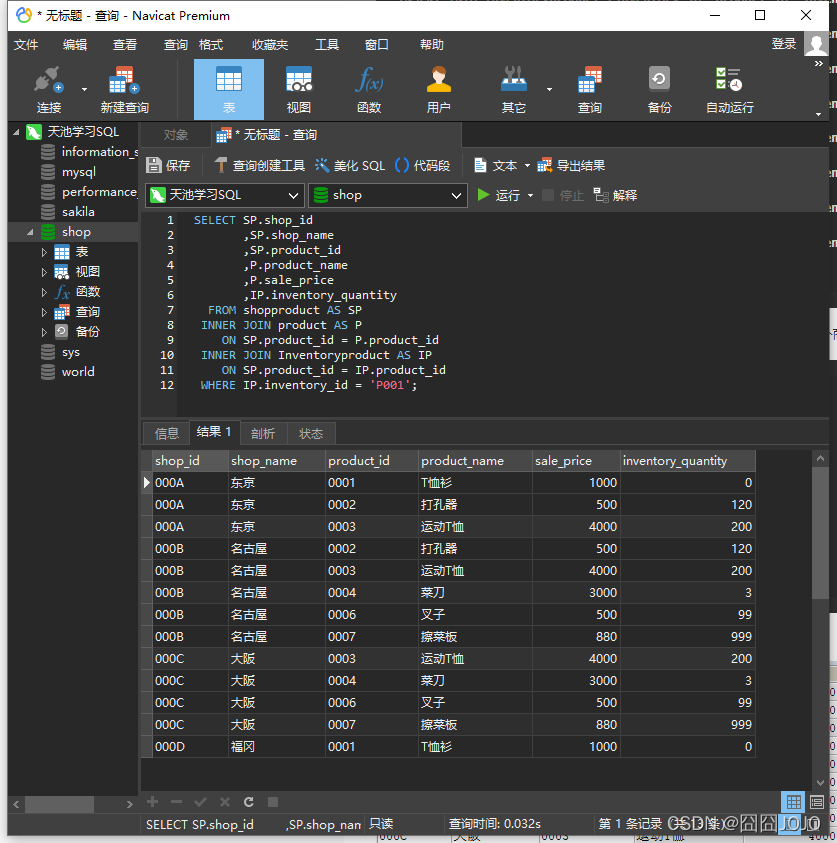Click the 解释 (Explain) button

tap(616, 195)
